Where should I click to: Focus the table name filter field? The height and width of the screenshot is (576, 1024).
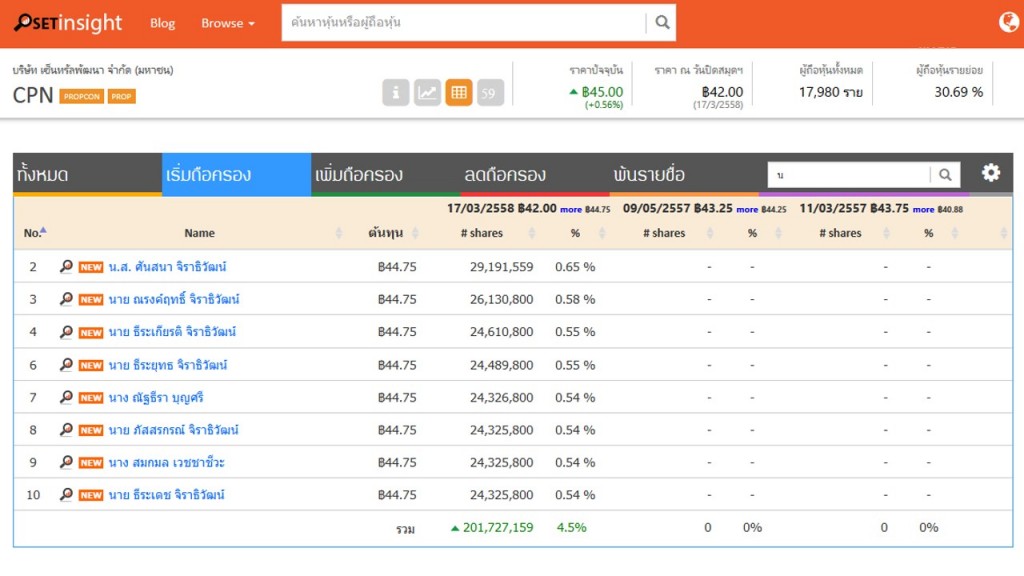[849, 174]
